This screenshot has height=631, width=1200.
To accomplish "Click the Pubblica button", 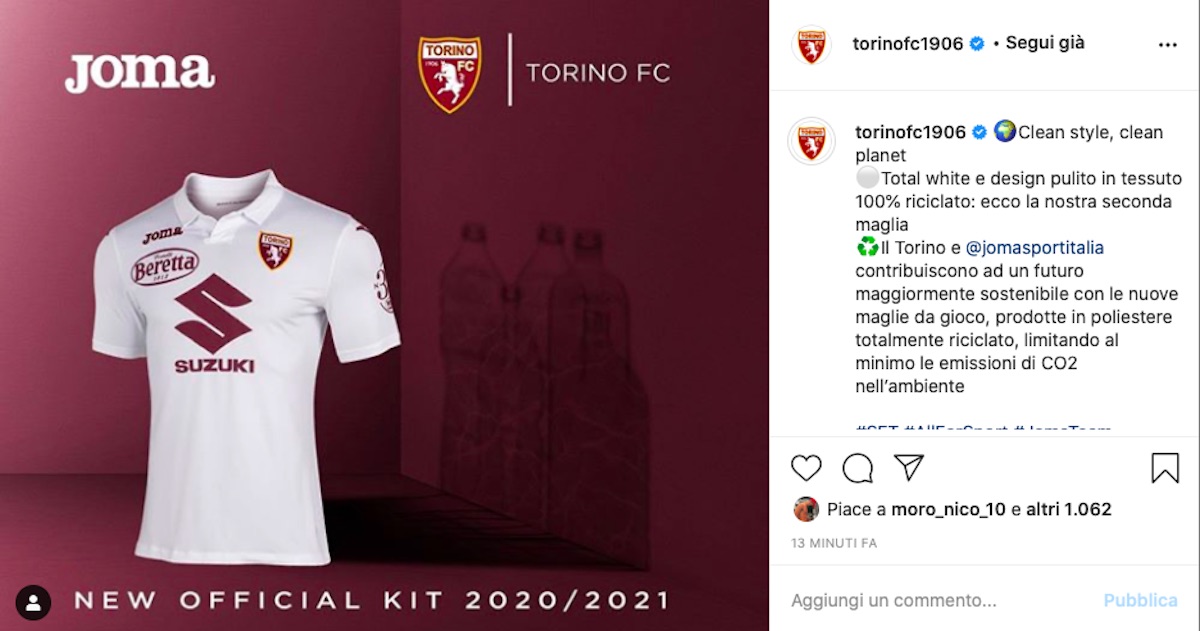I will [1140, 601].
